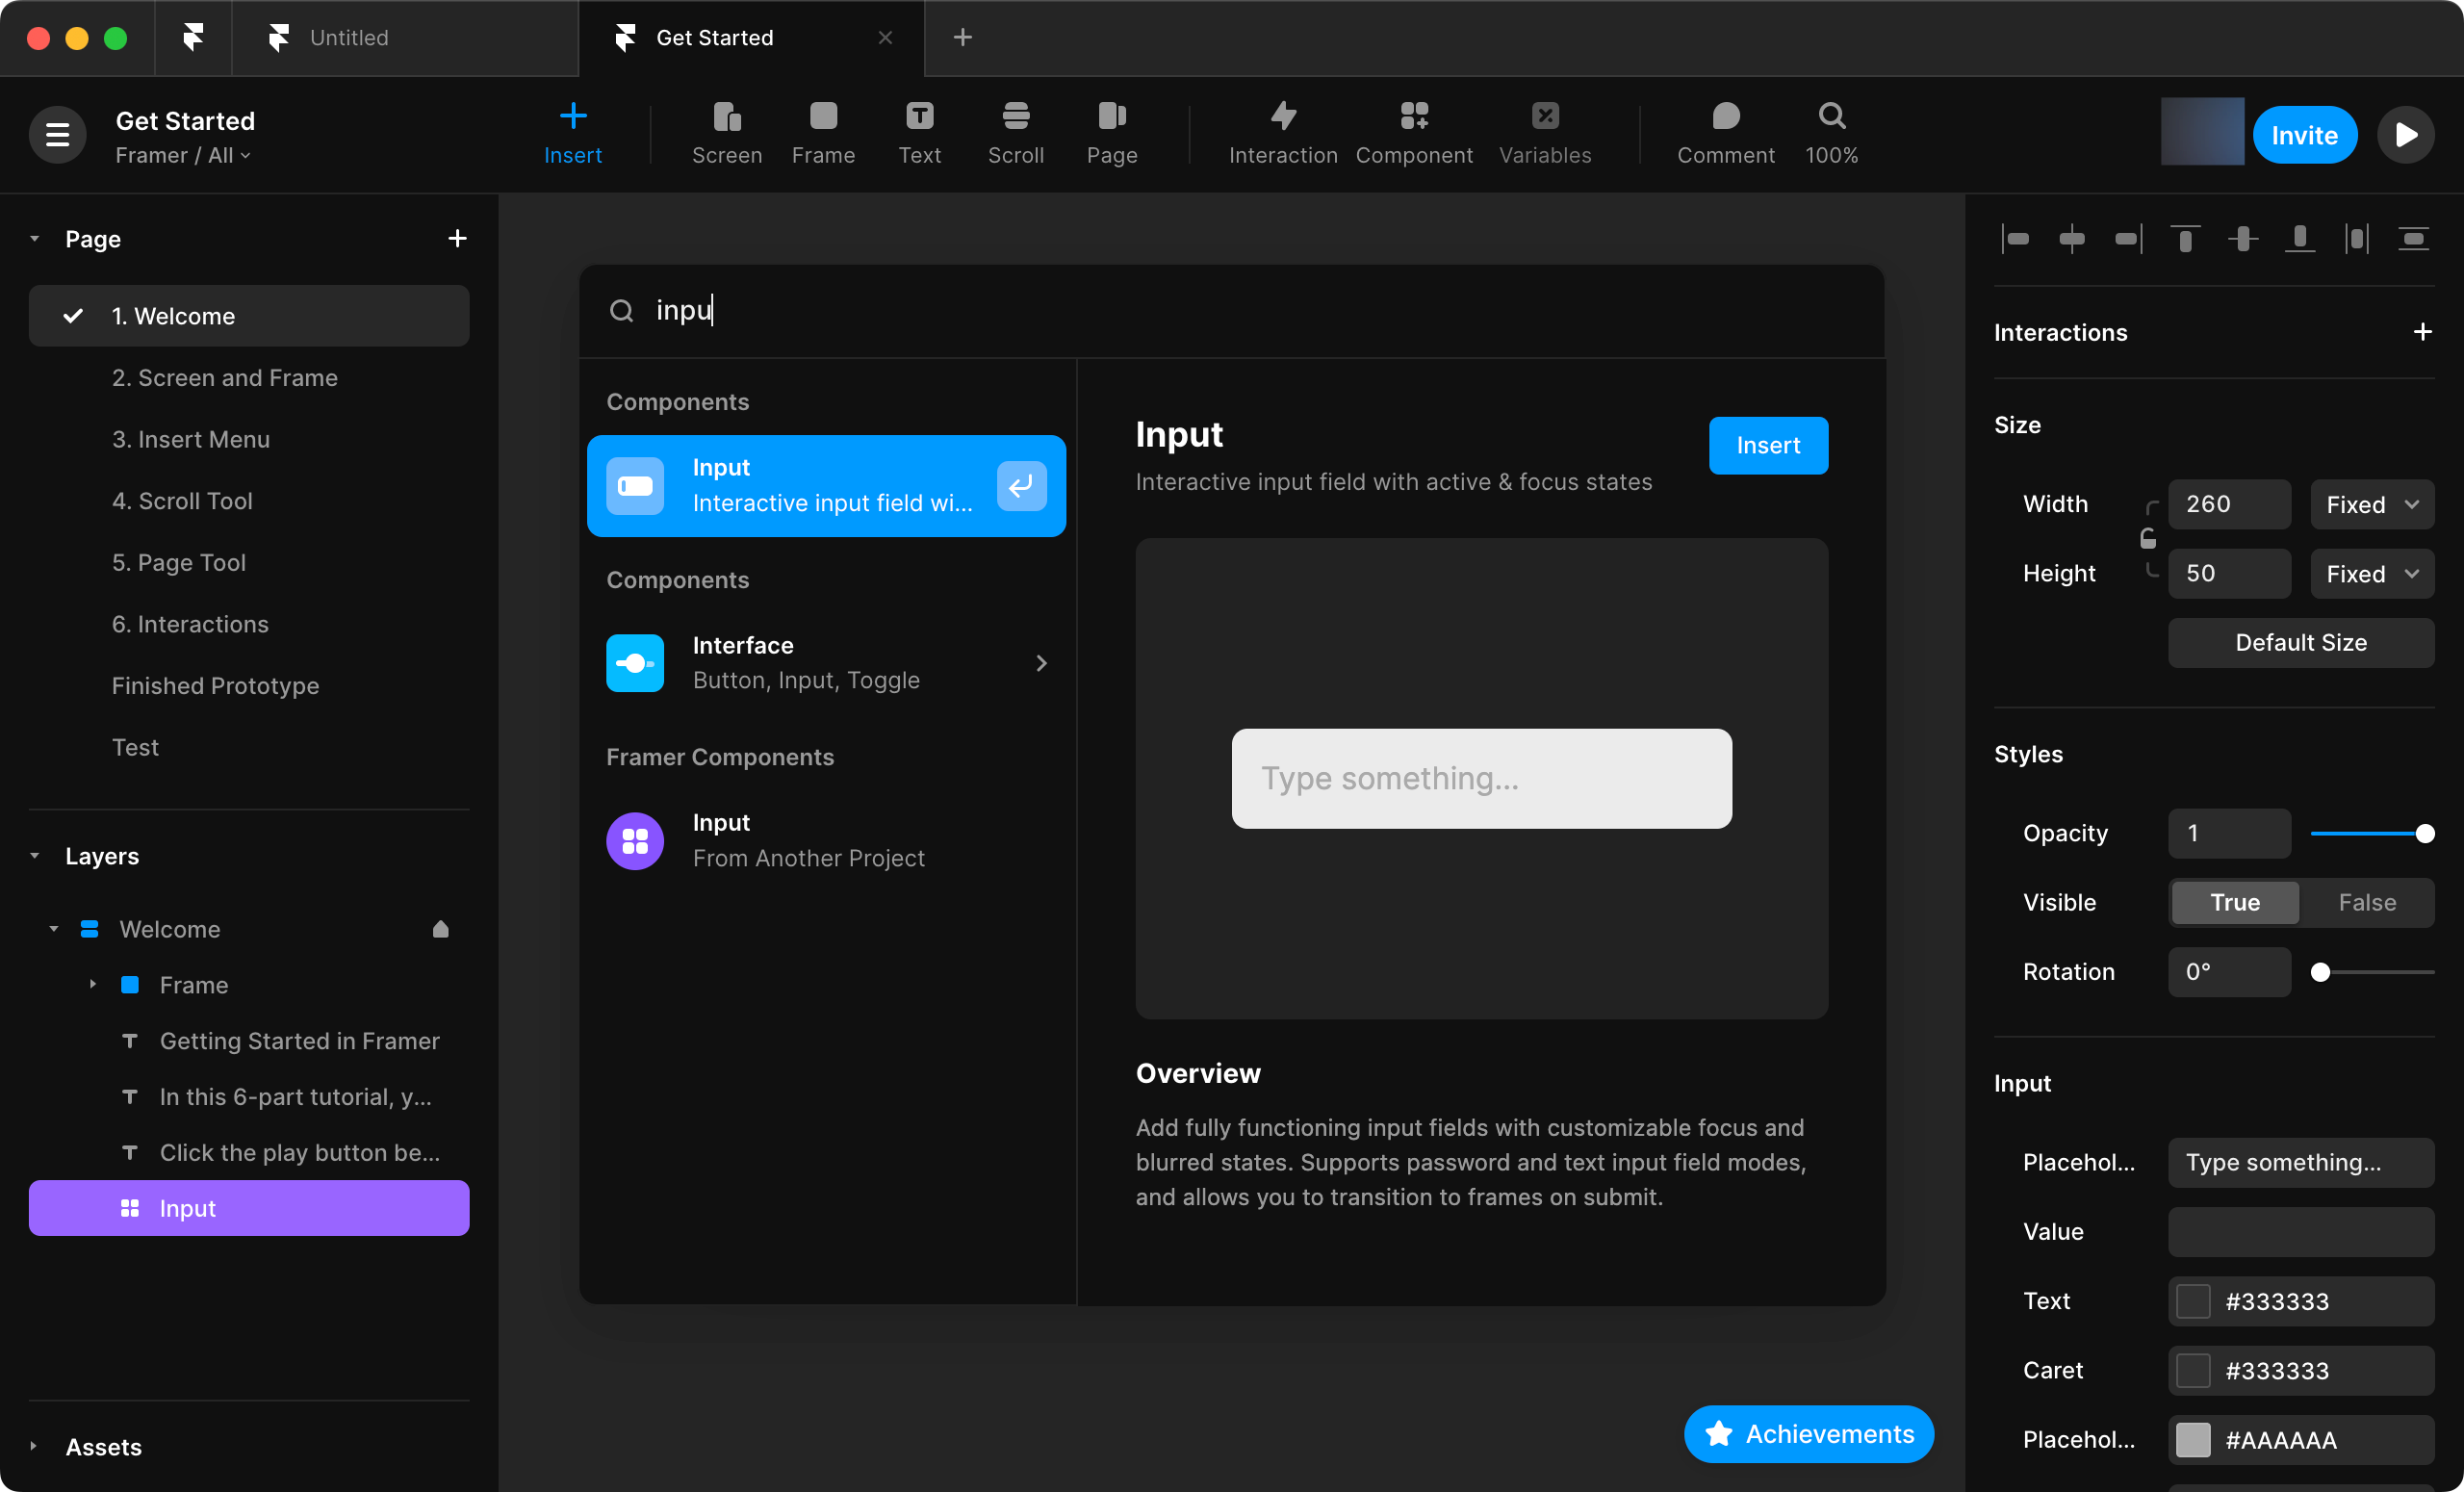Open the placeholder color swatch #AAAAAA

click(x=2193, y=1440)
